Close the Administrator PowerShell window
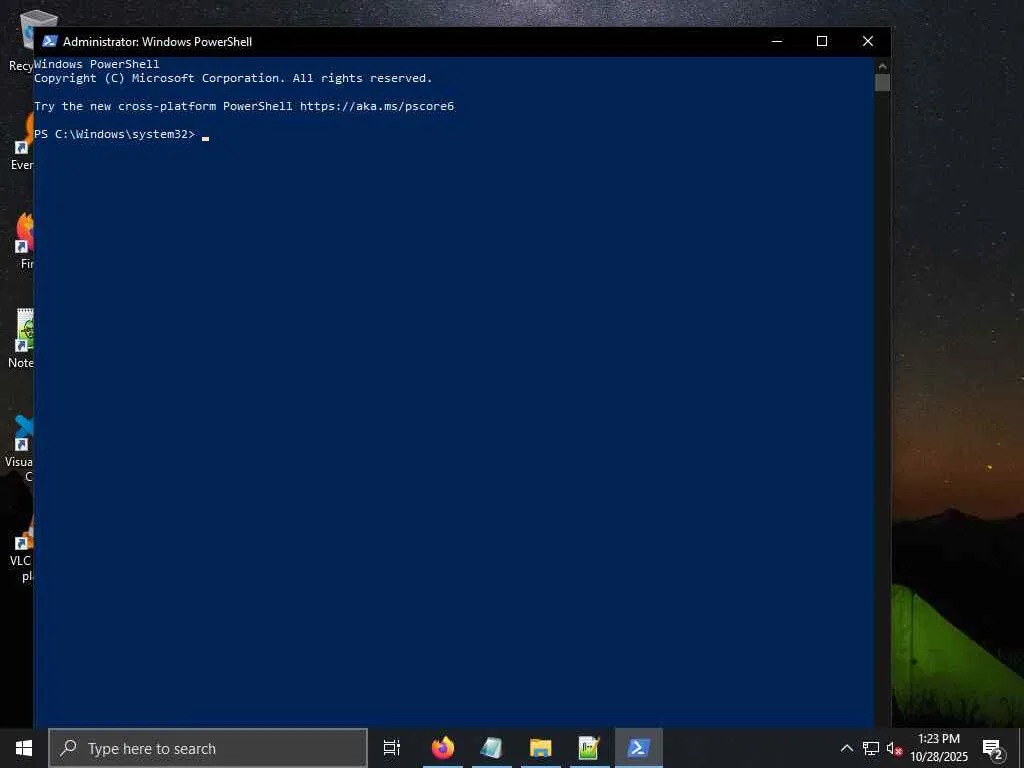Image resolution: width=1024 pixels, height=768 pixels. 868,41
